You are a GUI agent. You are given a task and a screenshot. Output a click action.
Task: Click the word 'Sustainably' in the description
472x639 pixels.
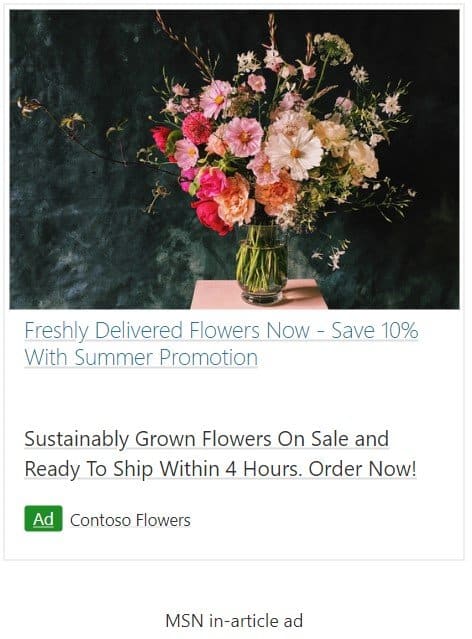tap(76, 439)
